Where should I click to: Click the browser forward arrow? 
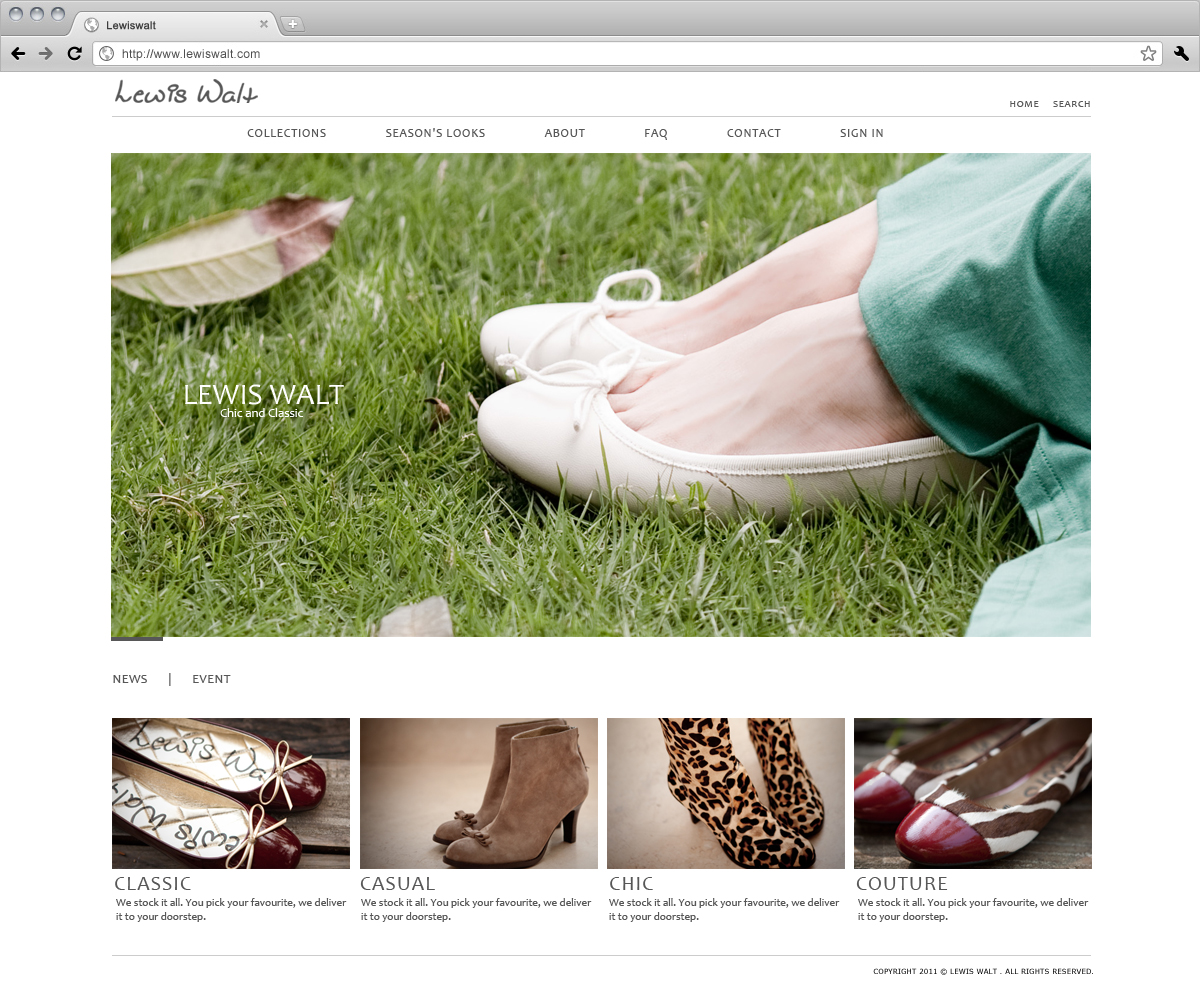pos(46,54)
